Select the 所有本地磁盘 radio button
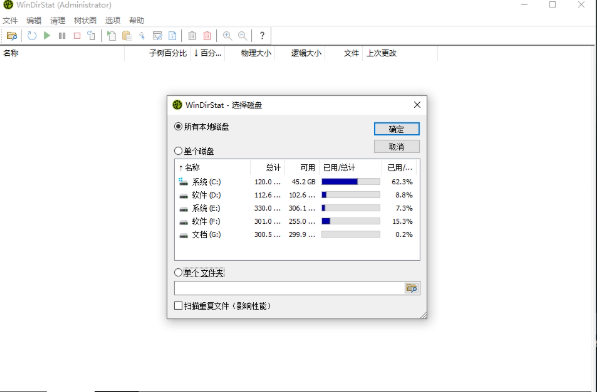 click(x=178, y=126)
